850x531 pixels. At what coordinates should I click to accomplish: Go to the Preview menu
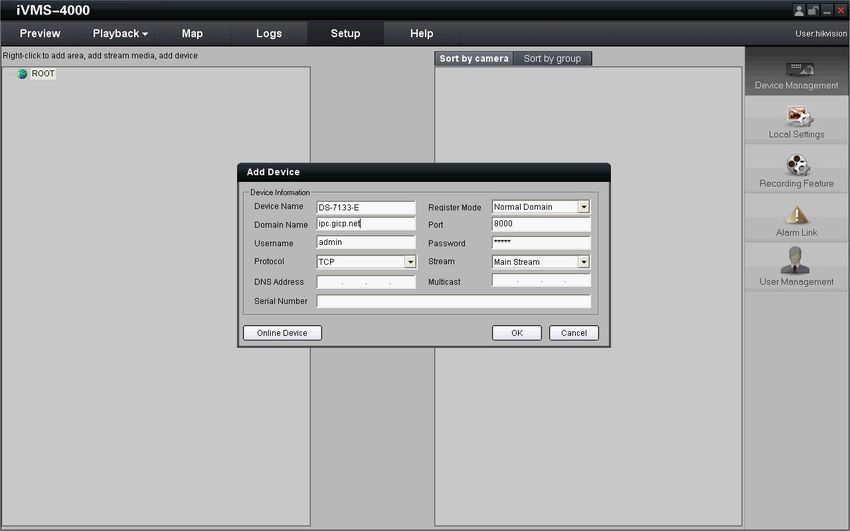click(x=40, y=34)
